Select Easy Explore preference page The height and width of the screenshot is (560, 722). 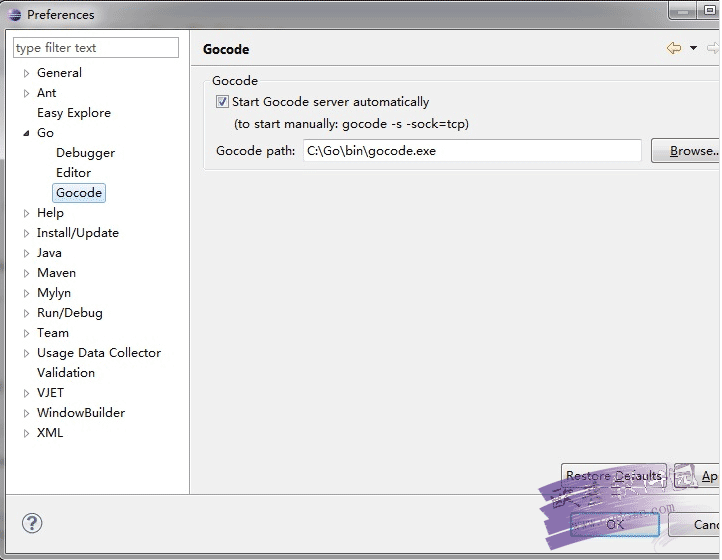pyautogui.click(x=74, y=113)
